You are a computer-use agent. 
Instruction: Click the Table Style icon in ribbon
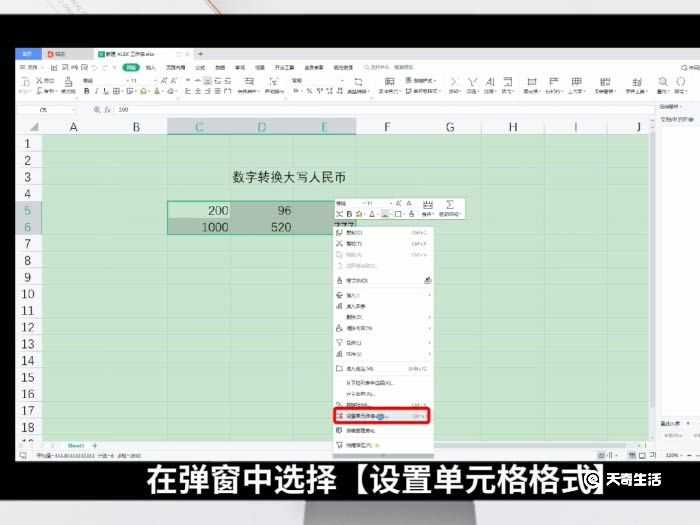[408, 81]
